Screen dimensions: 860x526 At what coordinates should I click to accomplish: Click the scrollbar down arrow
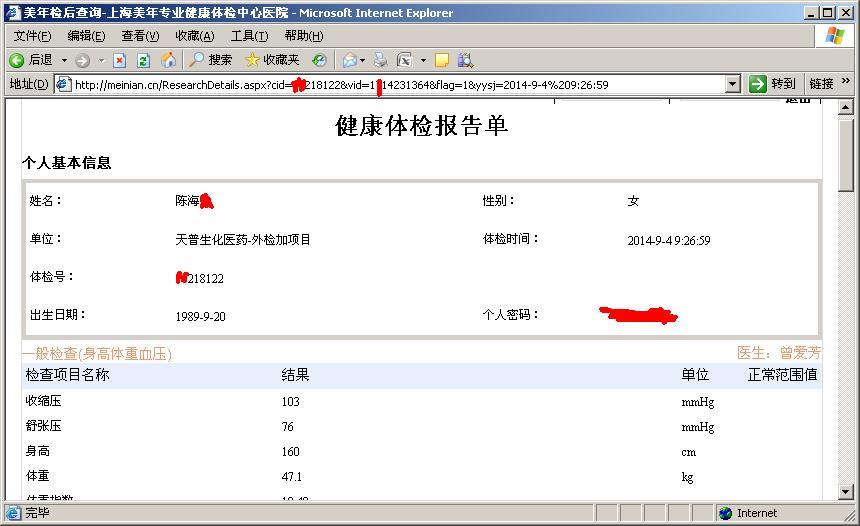[846, 492]
